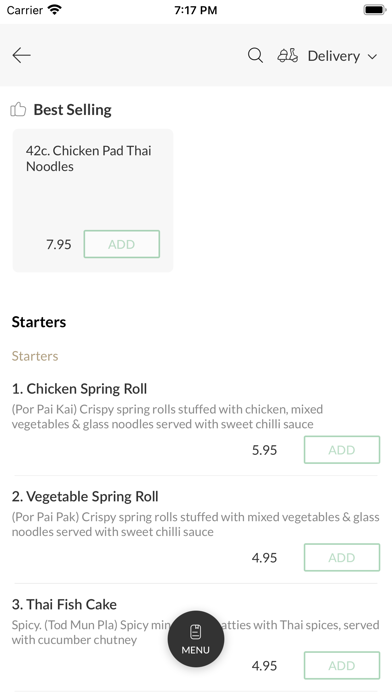The width and height of the screenshot is (392, 696).
Task: Tap the Best Selling heading text
Action: coord(73,110)
